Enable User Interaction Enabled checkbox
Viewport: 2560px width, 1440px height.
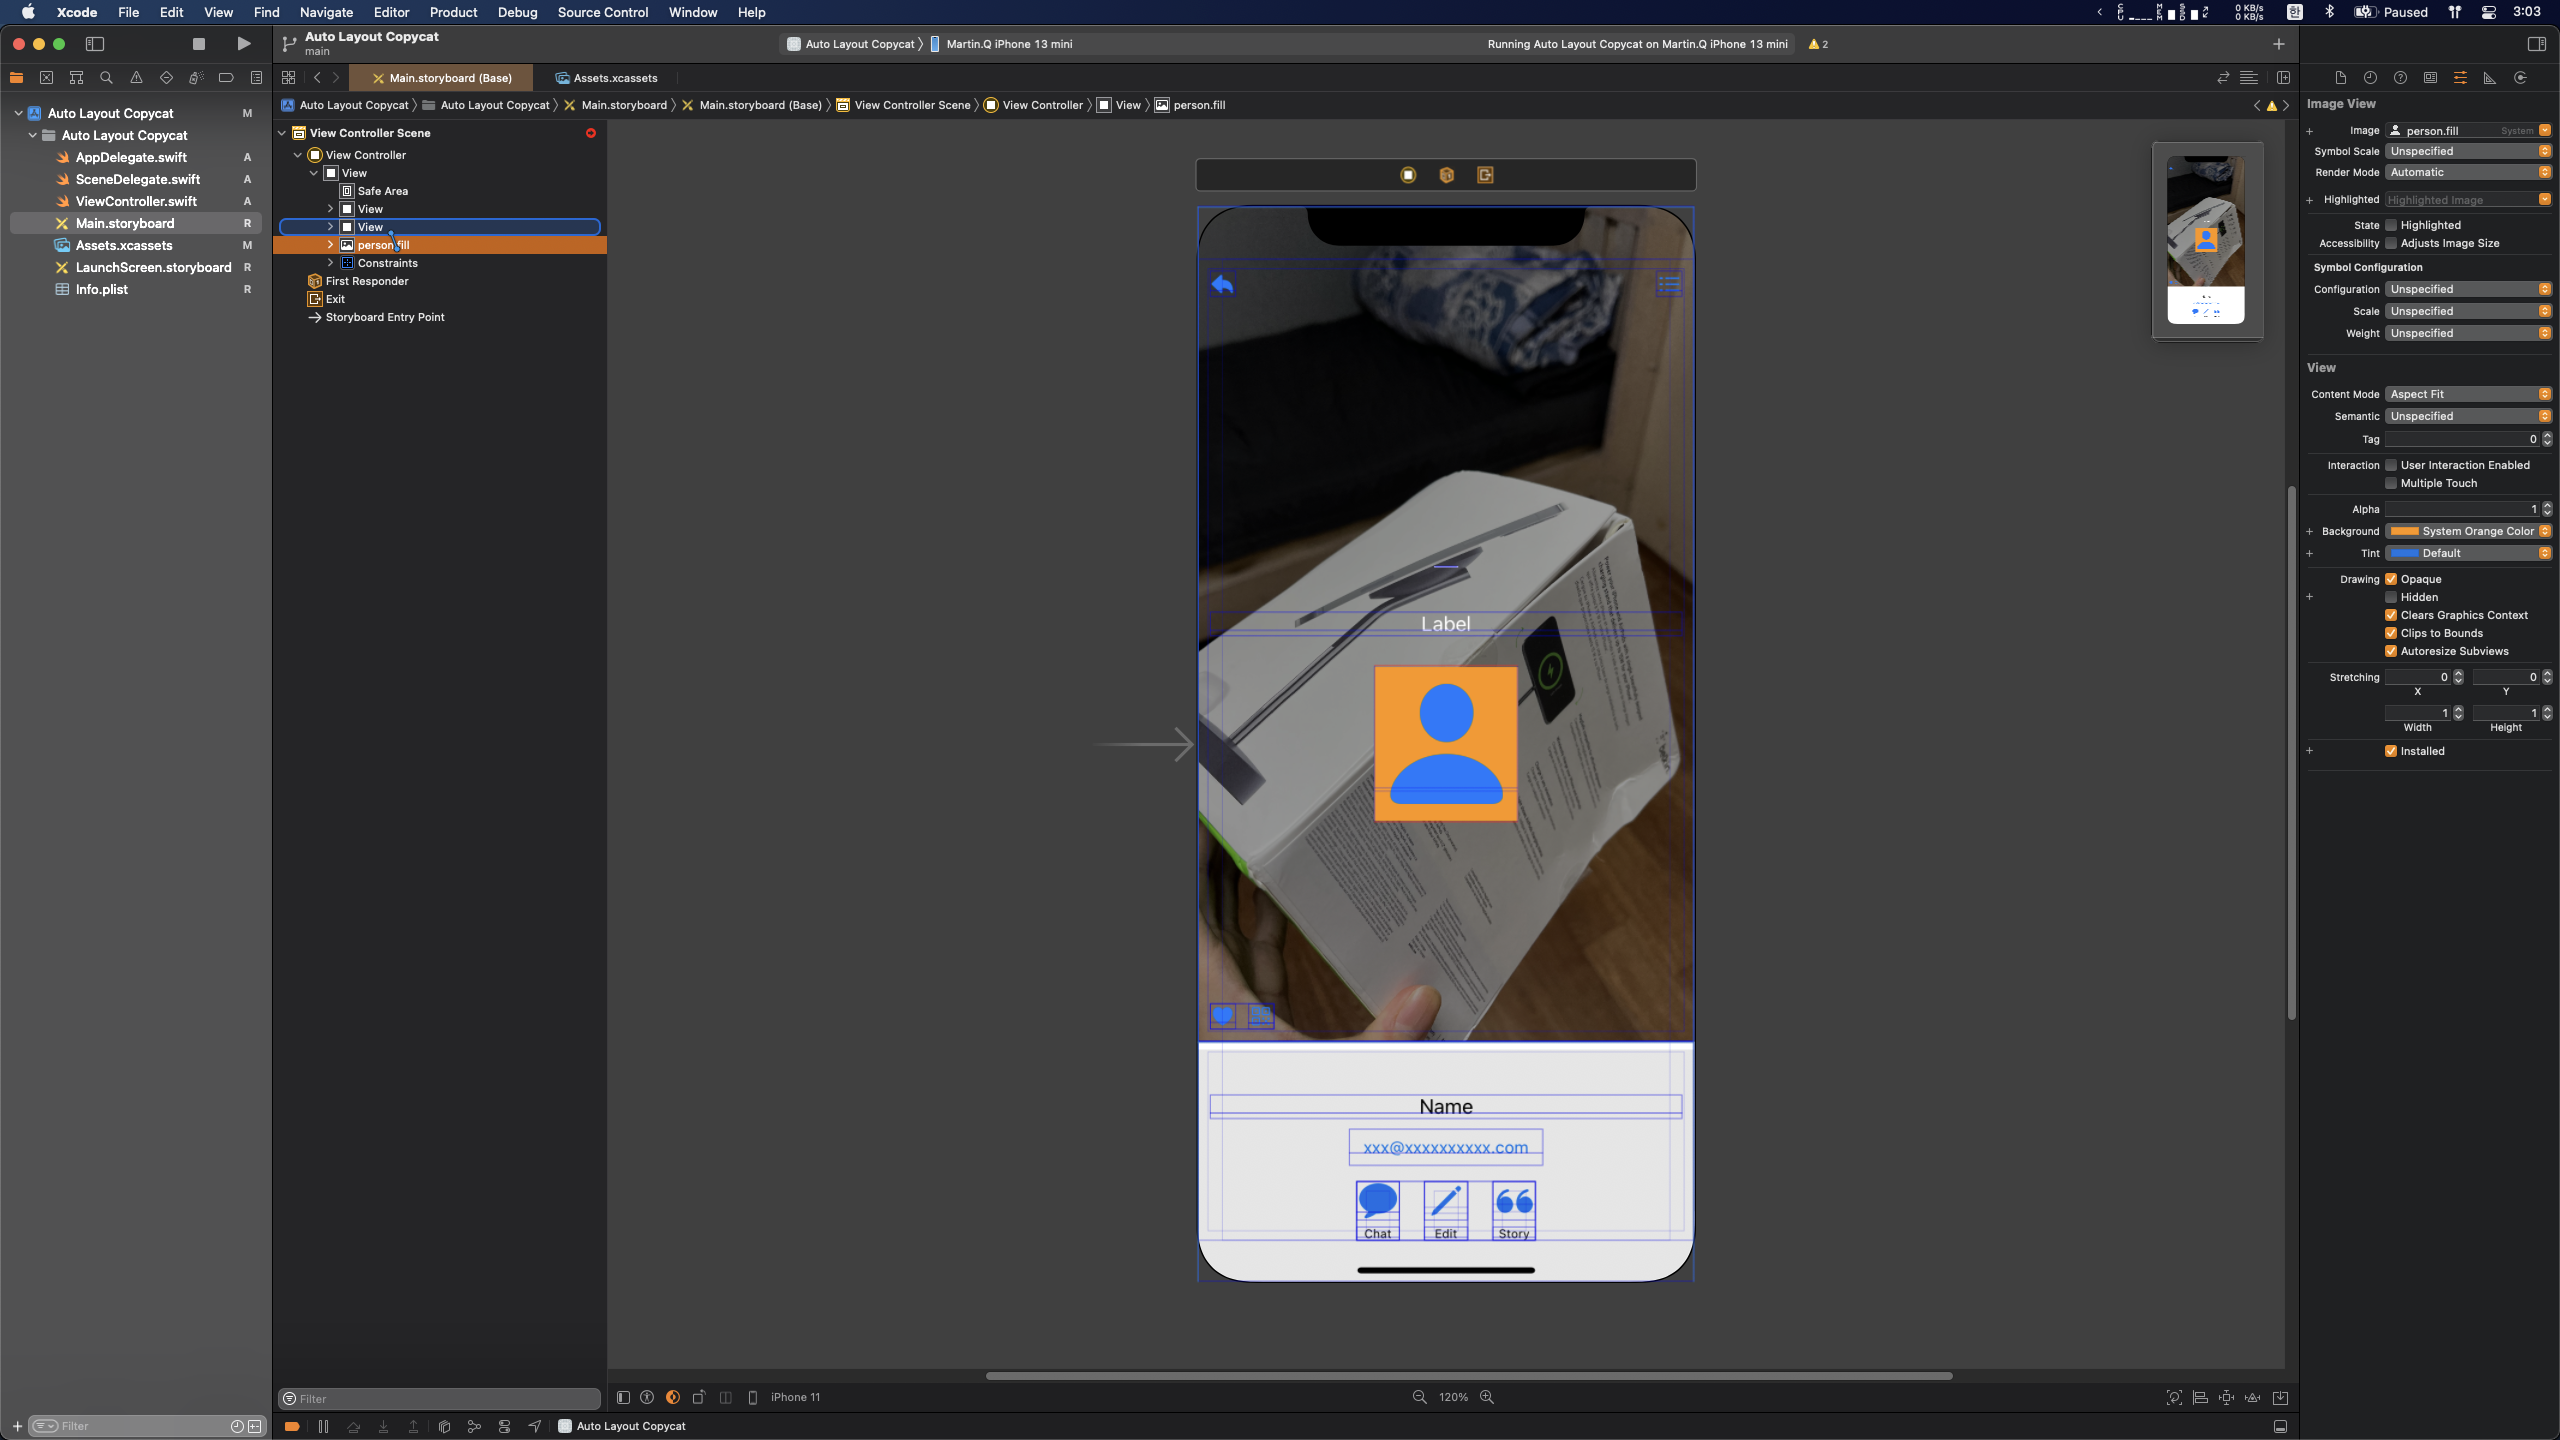2391,465
